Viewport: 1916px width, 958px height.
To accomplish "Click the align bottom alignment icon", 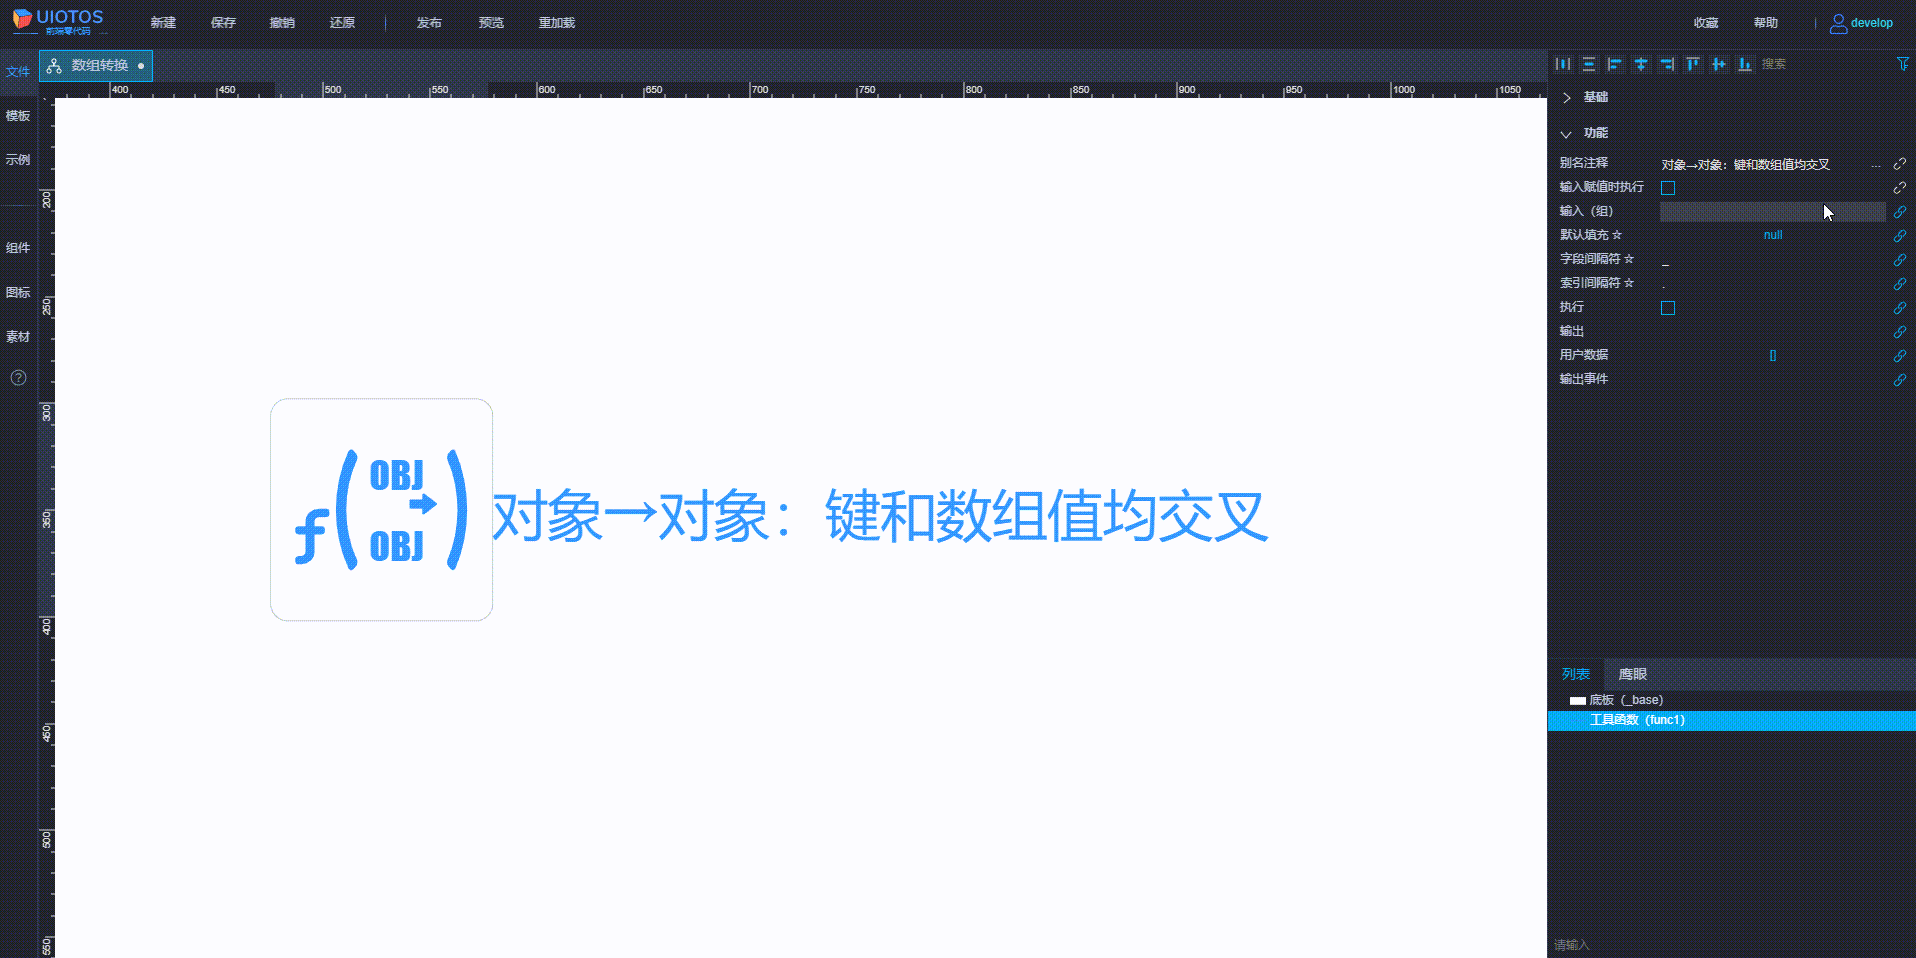I will (1745, 63).
